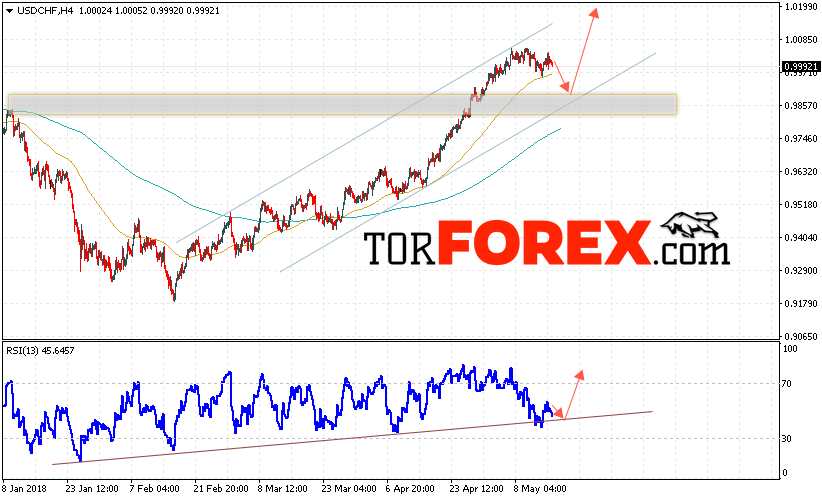Screen dimensions: 822x500
Task: Click the 21 Feb 20:00 time label
Action: pos(221,488)
